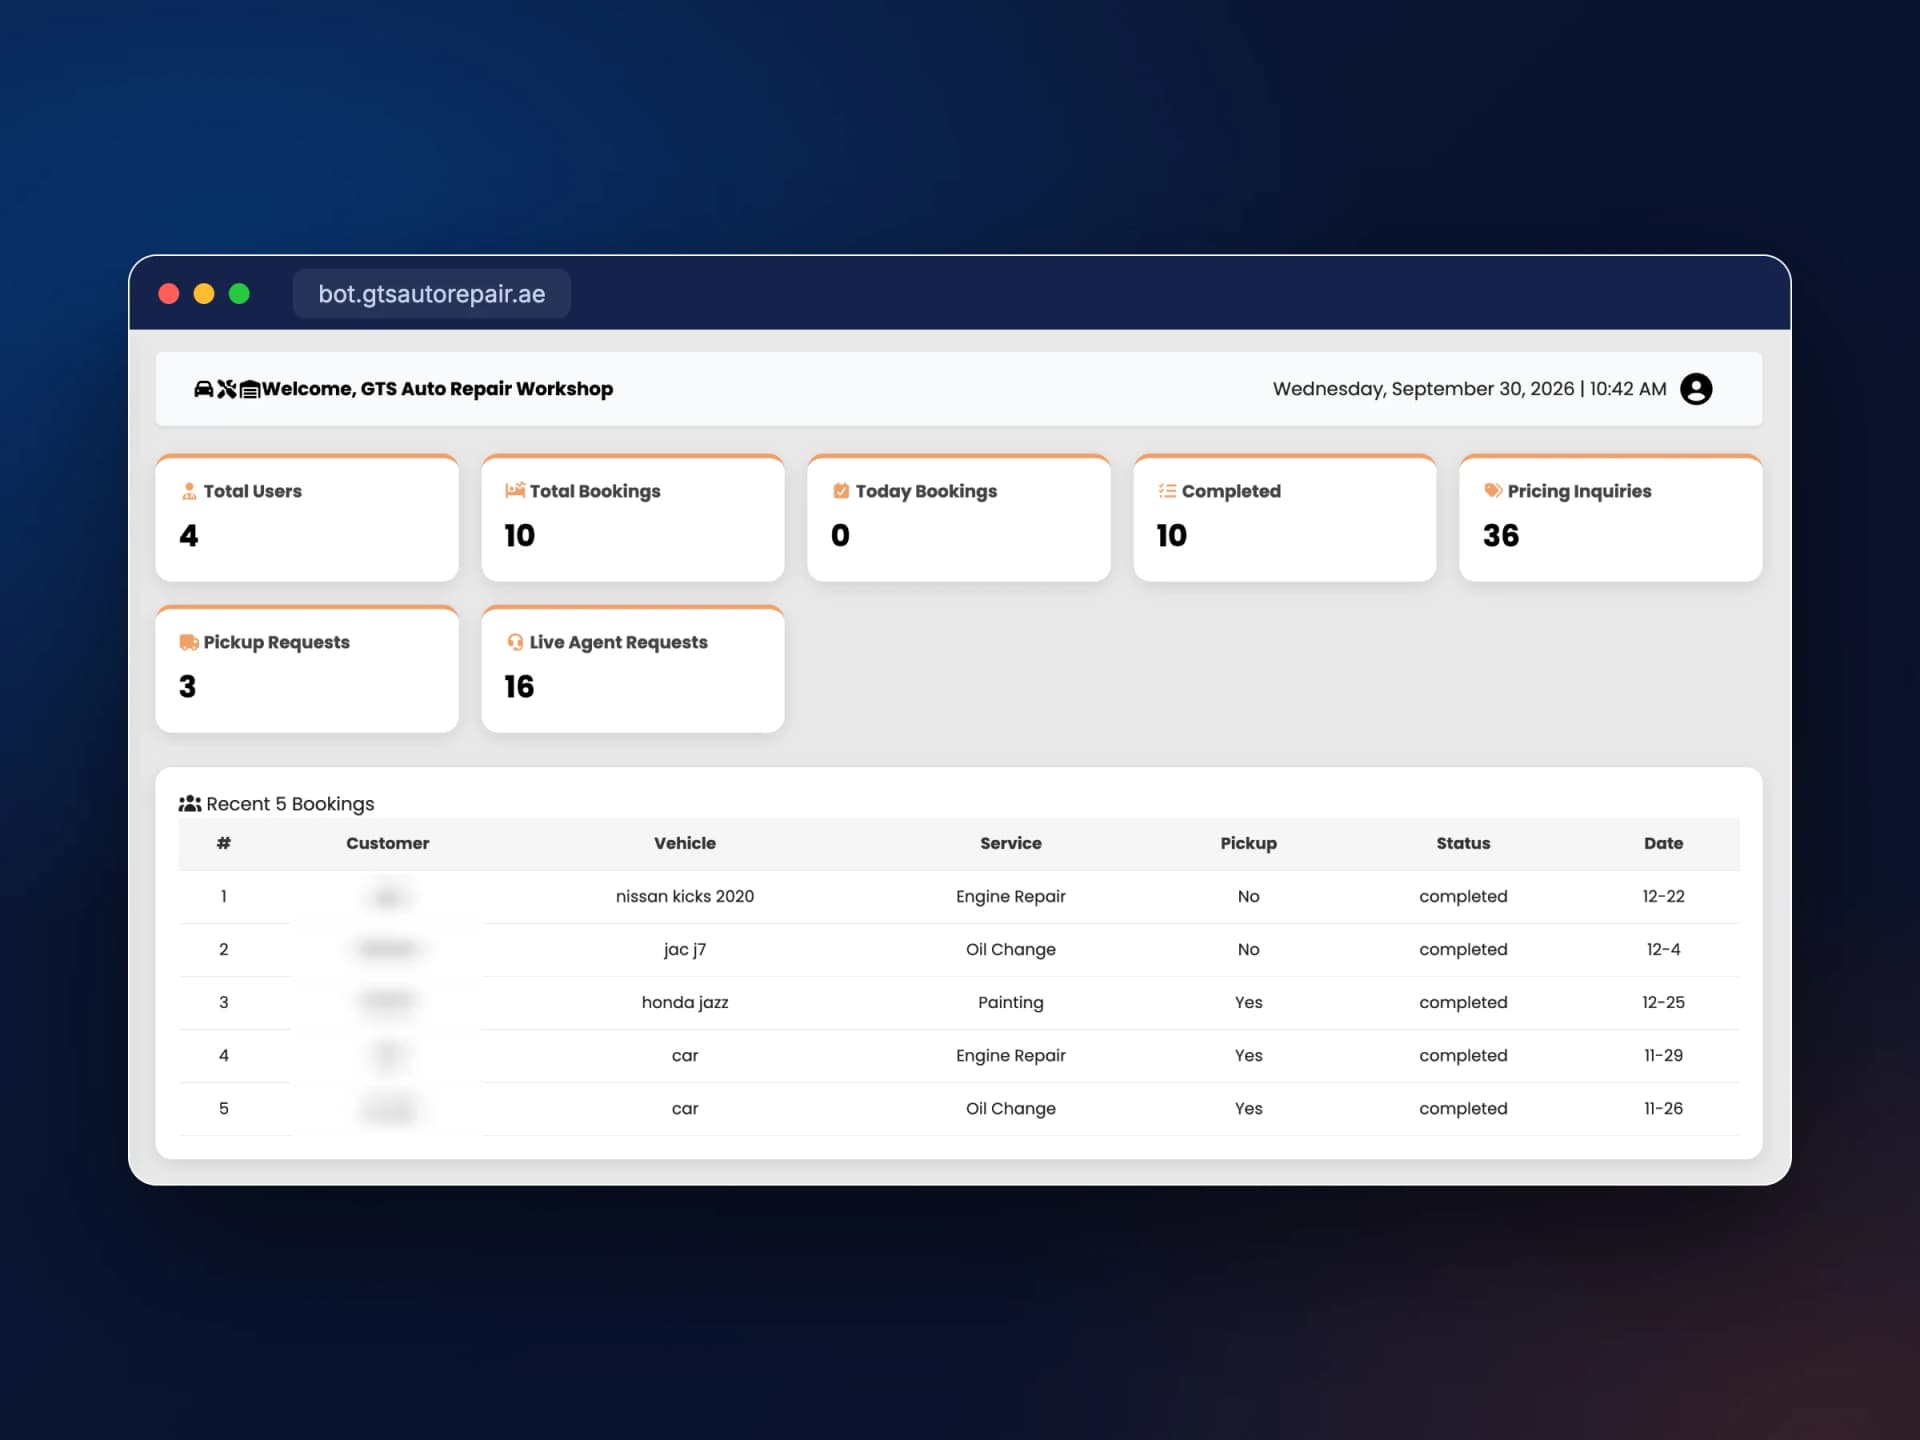This screenshot has width=1920, height=1440.
Task: Click No pickup in nissan kicks row
Action: point(1249,896)
